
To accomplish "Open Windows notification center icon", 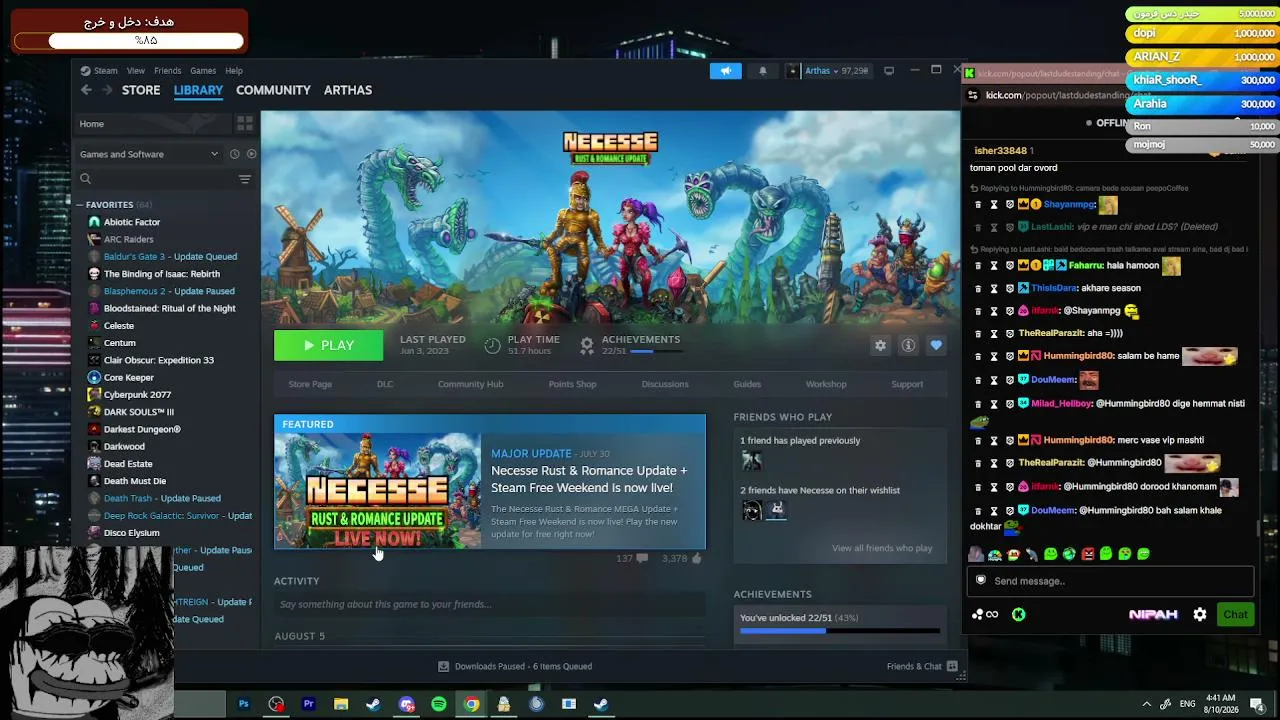I will [1257, 705].
